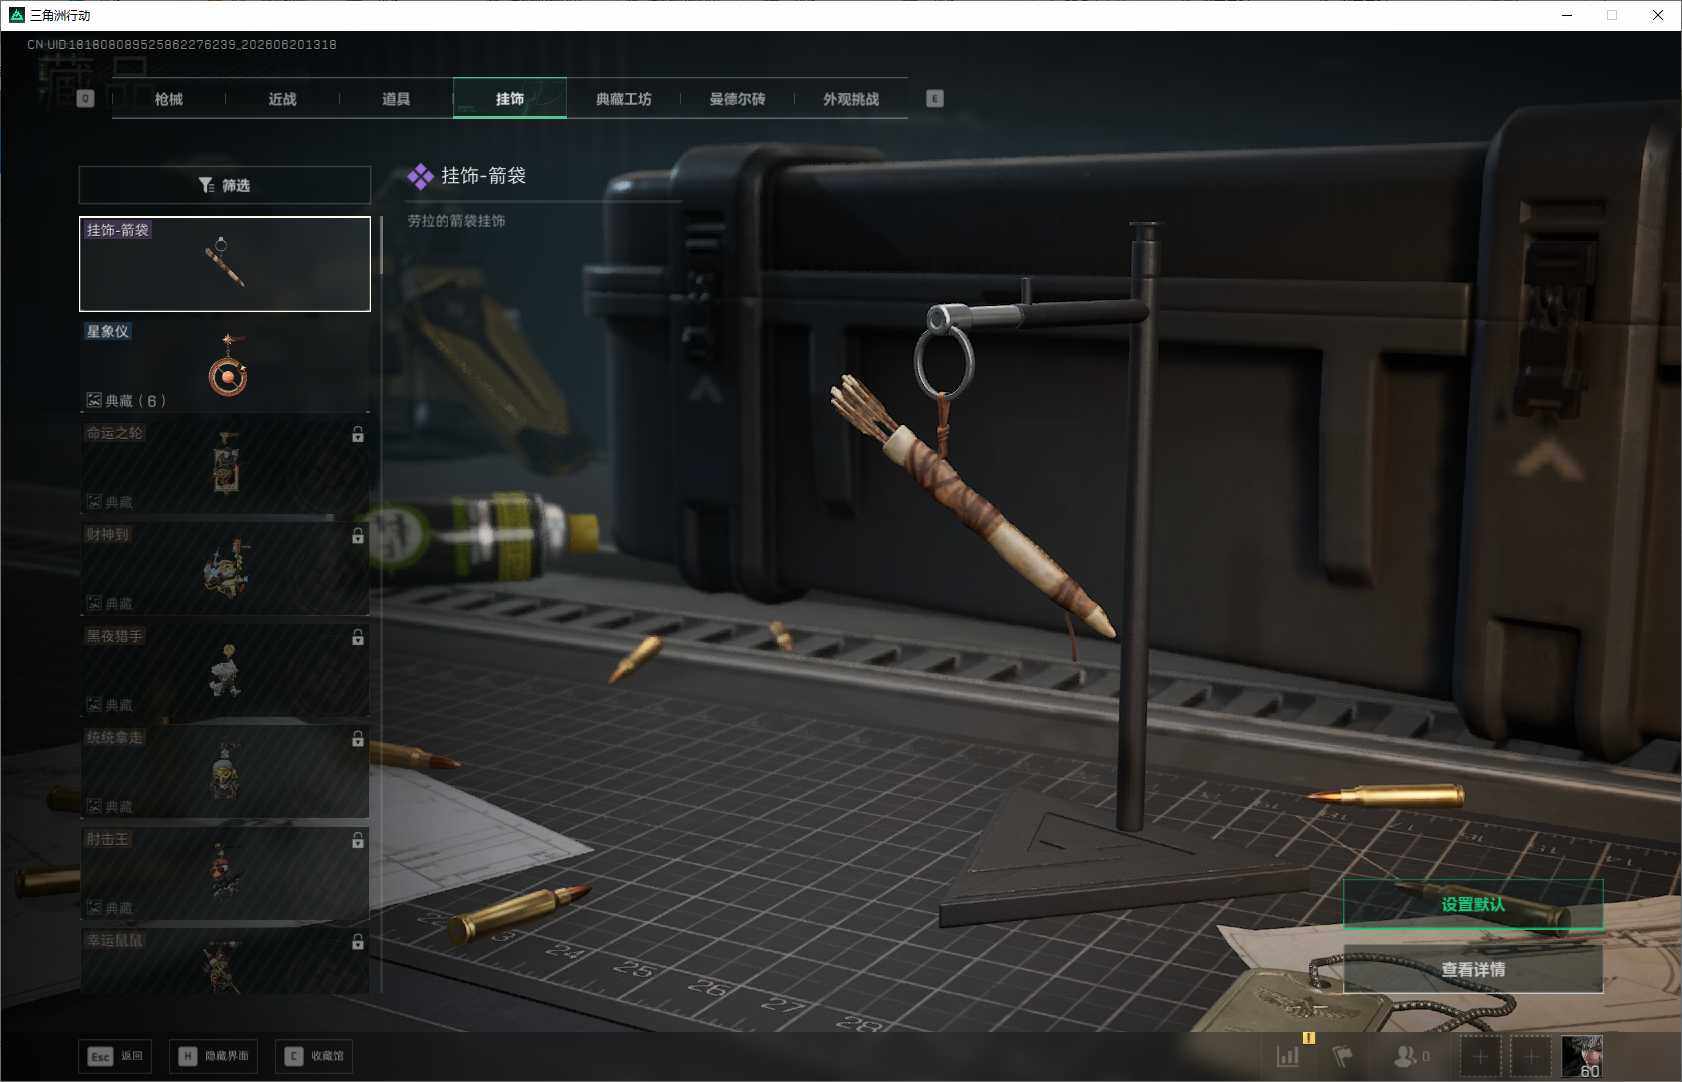Open the friends icon showing 0

click(x=1412, y=1056)
